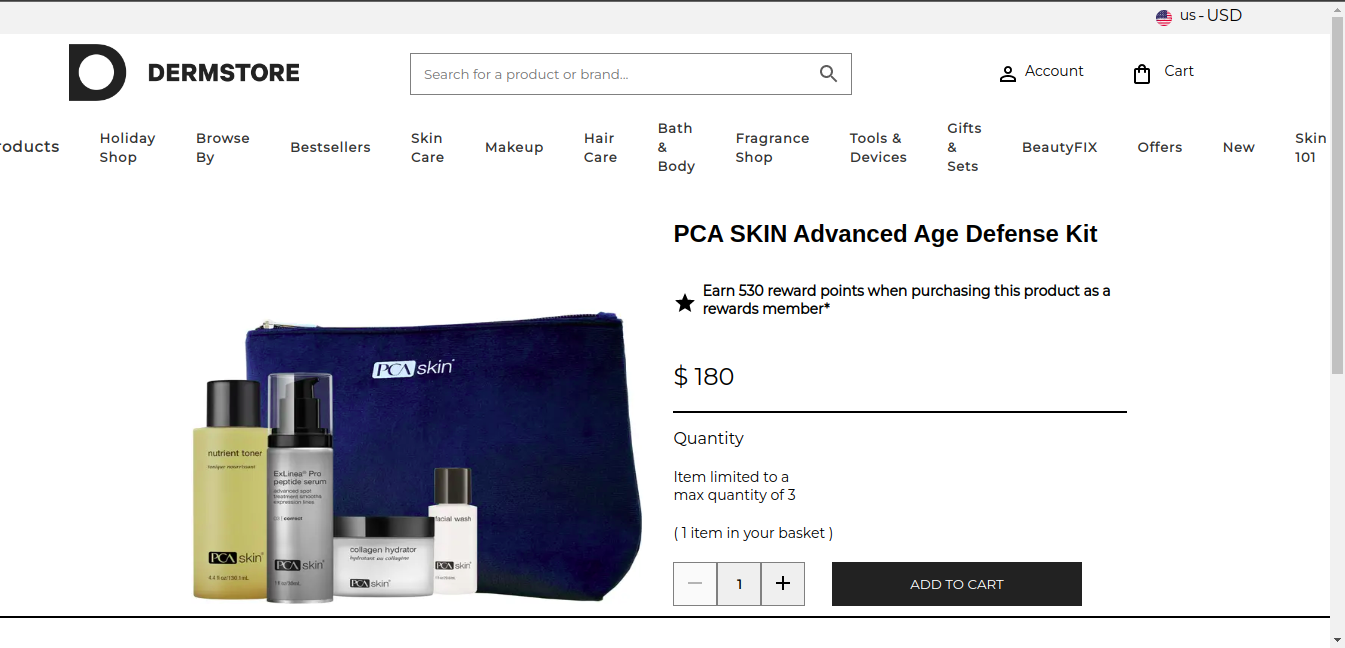1345x648 pixels.
Task: Click the Dermstore logo icon
Action: pyautogui.click(x=97, y=72)
